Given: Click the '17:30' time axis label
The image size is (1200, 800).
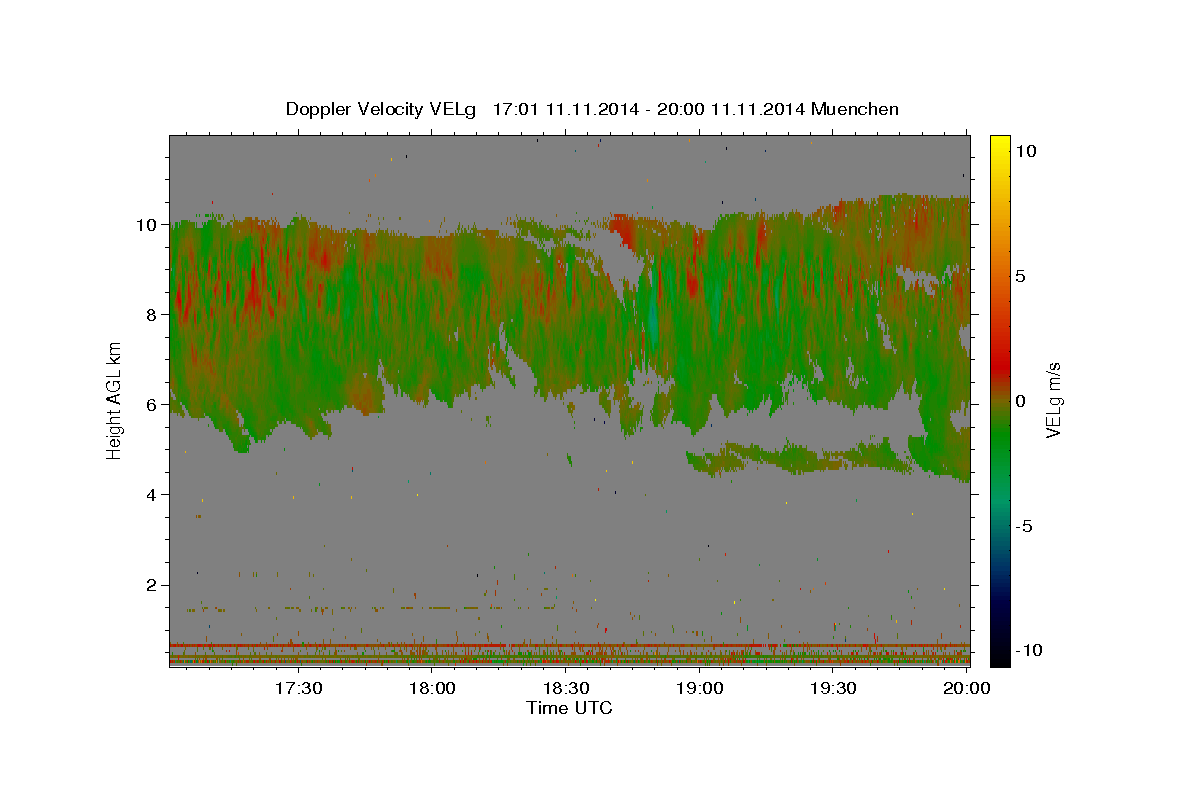Looking at the screenshot, I should (298, 689).
